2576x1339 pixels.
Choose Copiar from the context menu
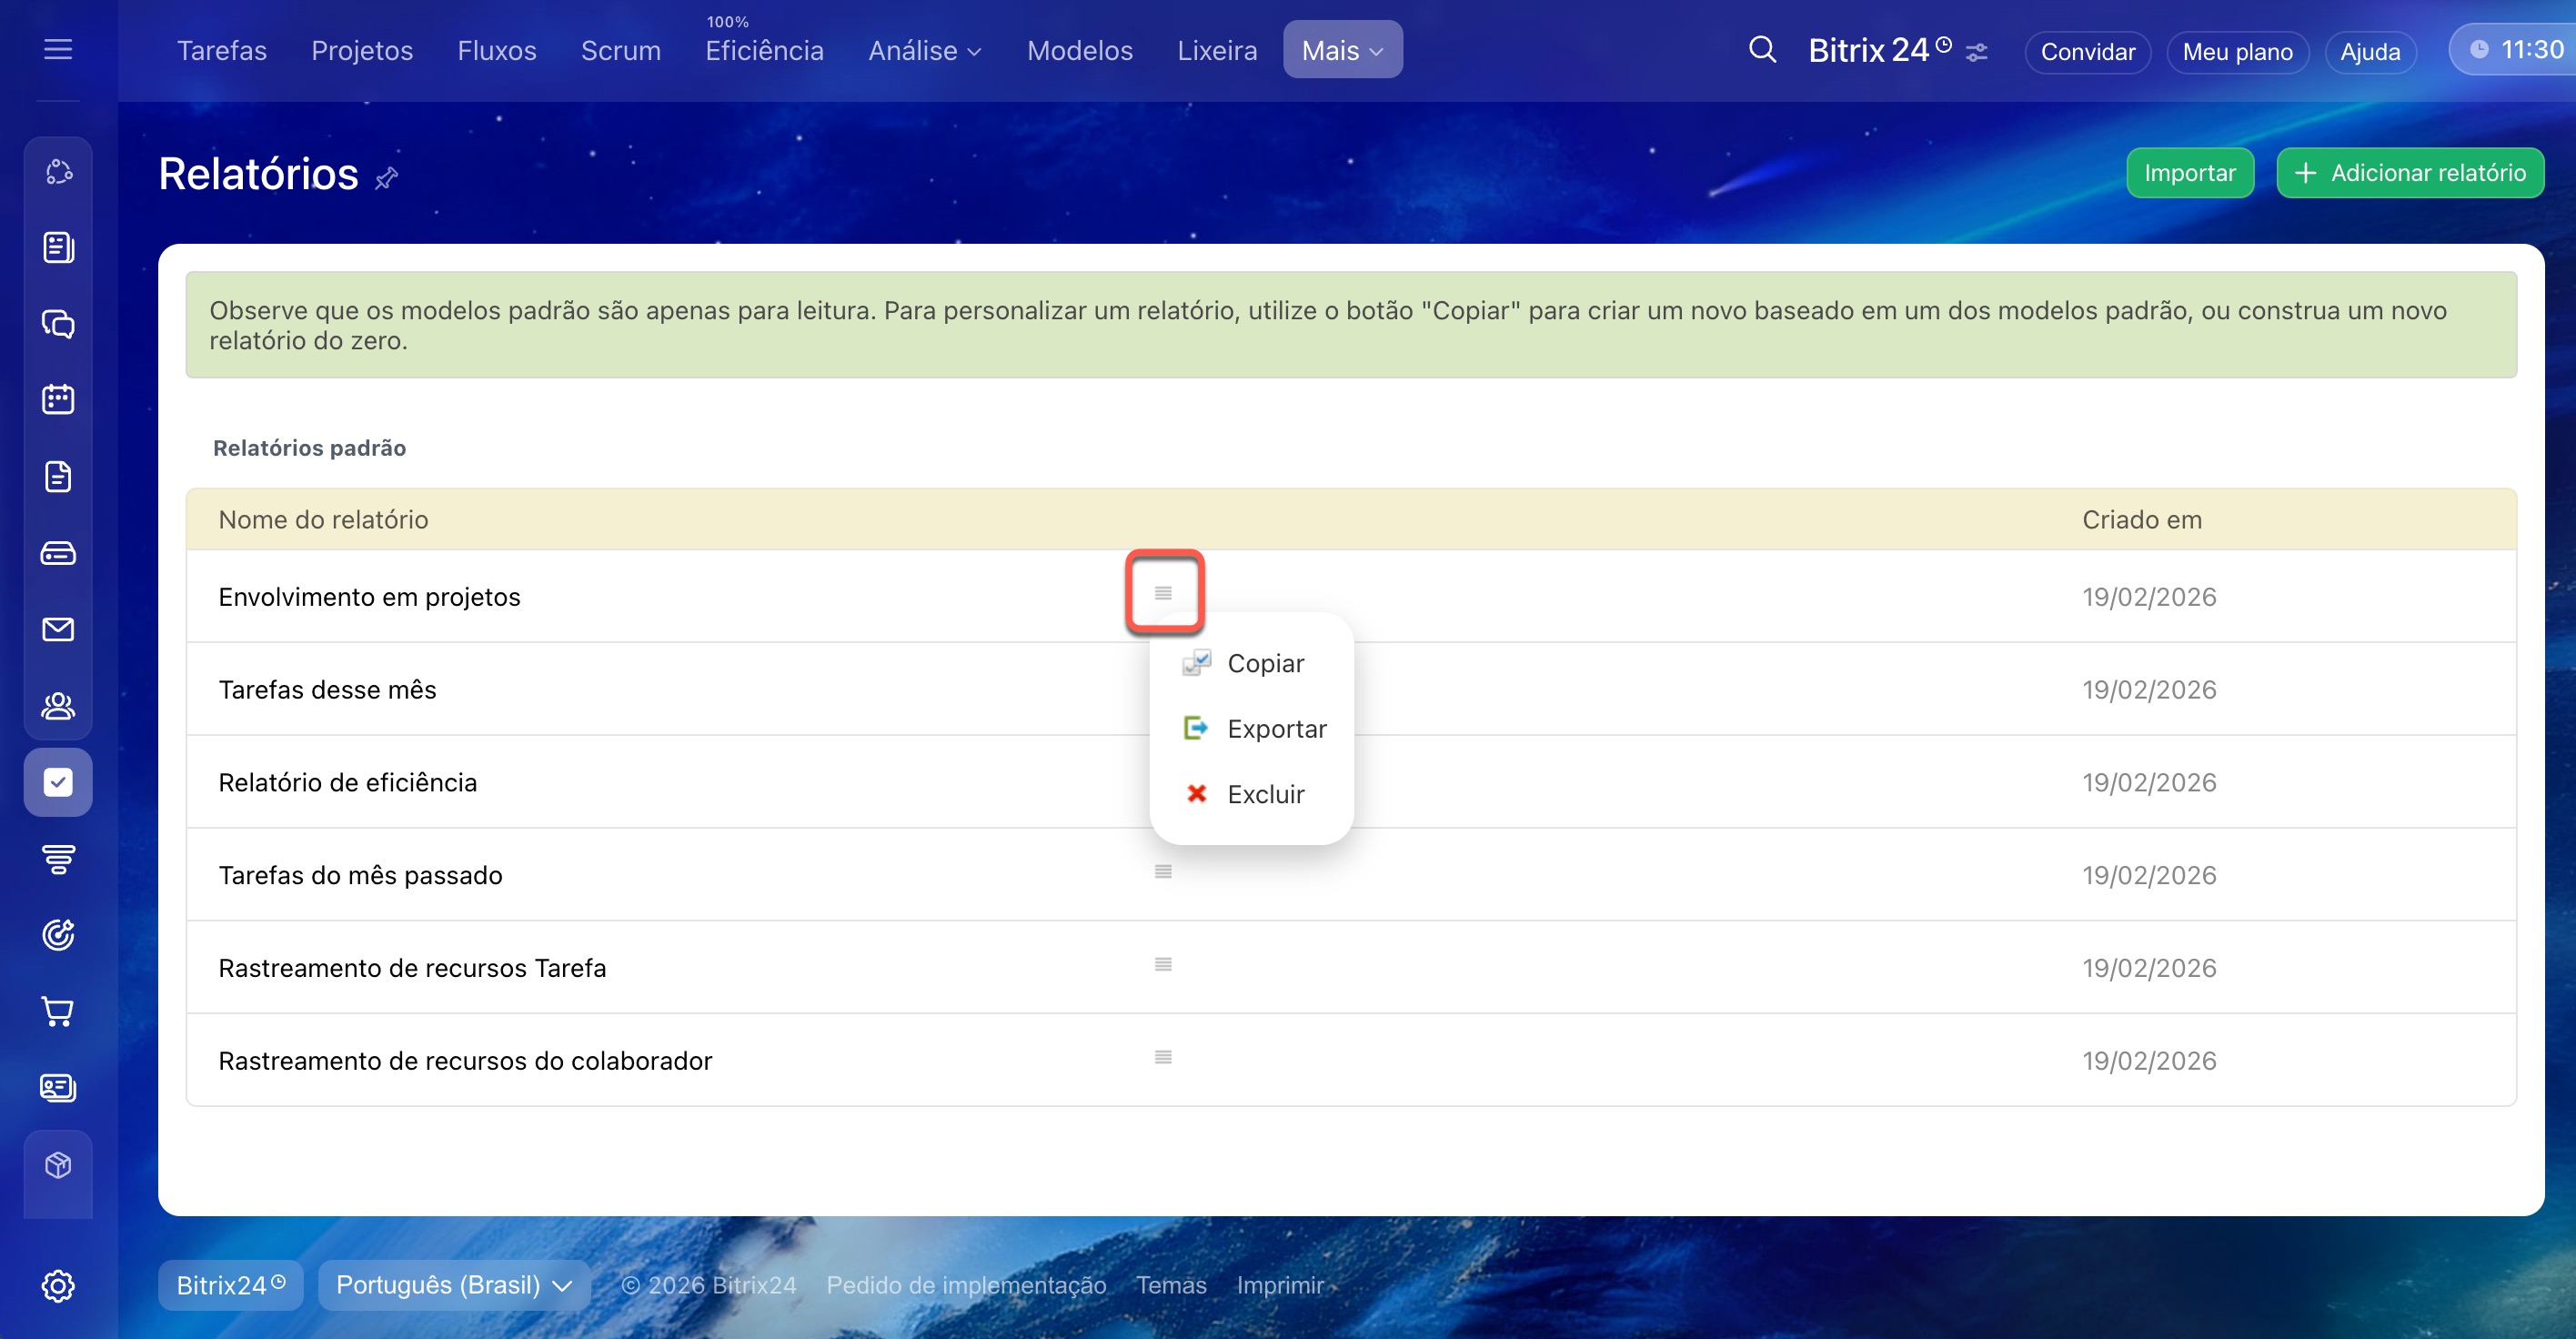pyautogui.click(x=1265, y=663)
